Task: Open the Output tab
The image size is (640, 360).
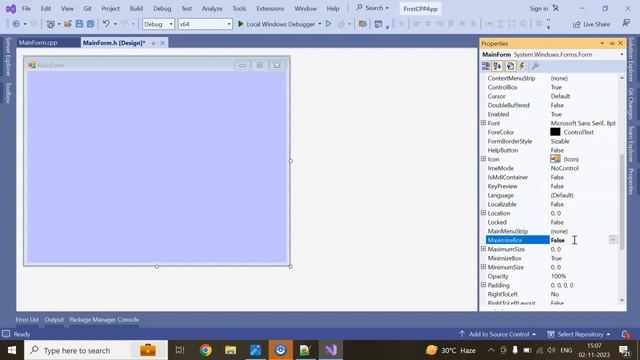Action: point(54,320)
